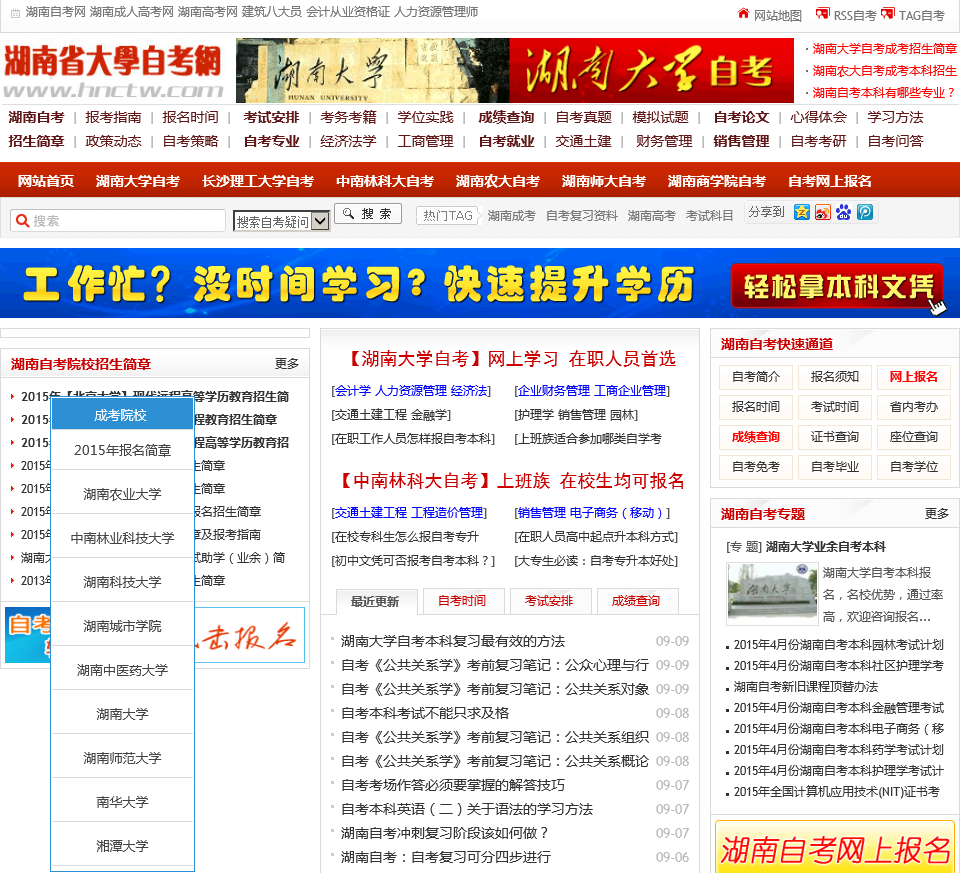Click into the 搜索 text input field
960x873 pixels.
click(118, 220)
